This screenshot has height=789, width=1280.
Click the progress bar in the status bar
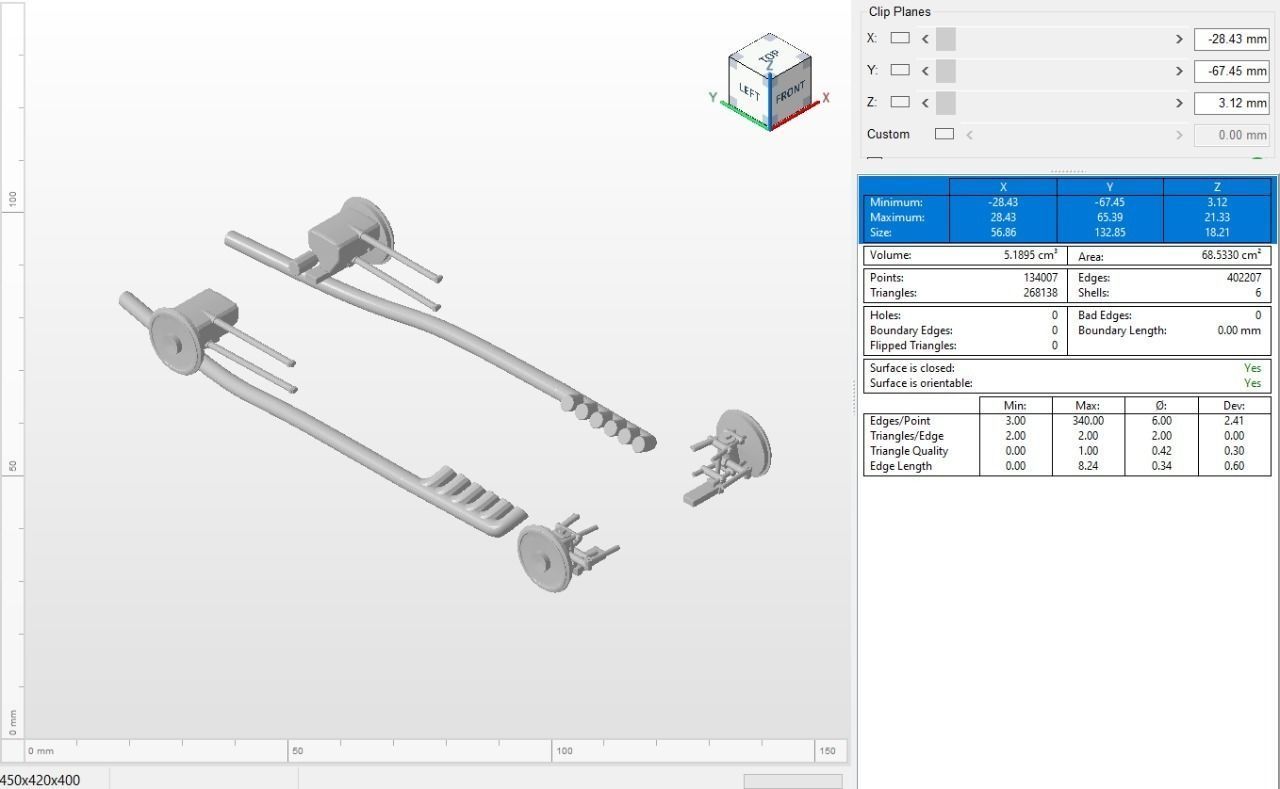[793, 781]
